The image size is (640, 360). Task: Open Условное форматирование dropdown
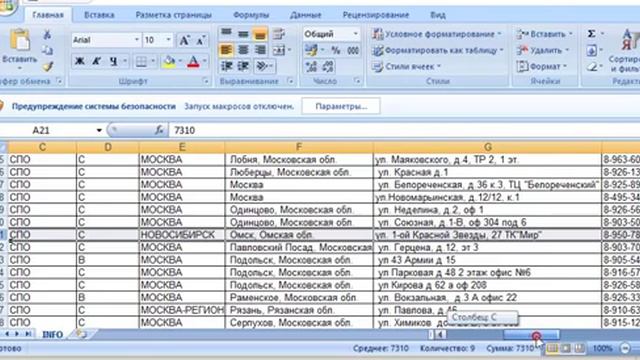(x=437, y=34)
